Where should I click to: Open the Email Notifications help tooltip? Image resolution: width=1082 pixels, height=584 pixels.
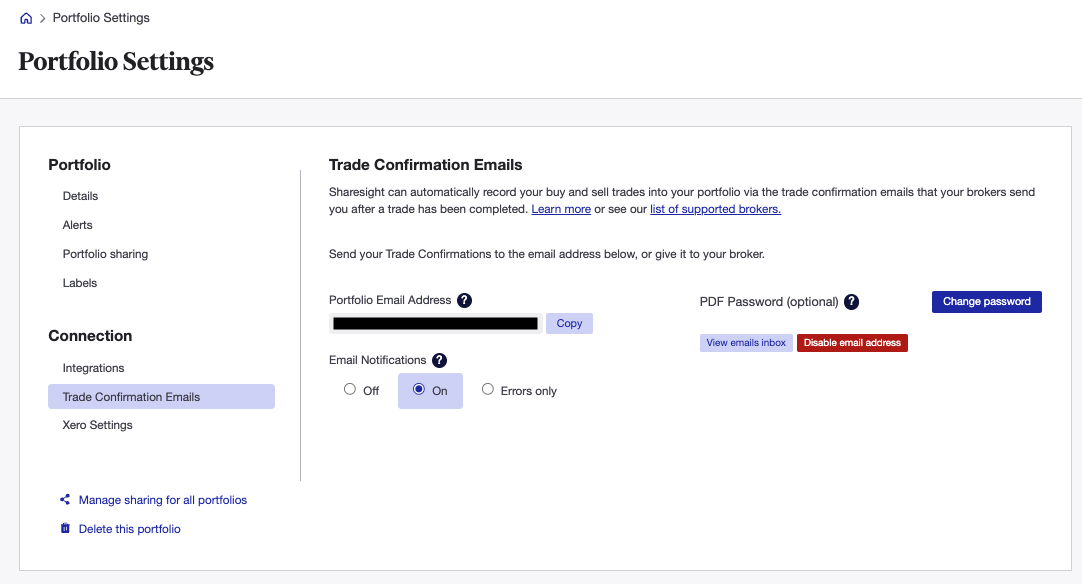tap(438, 359)
